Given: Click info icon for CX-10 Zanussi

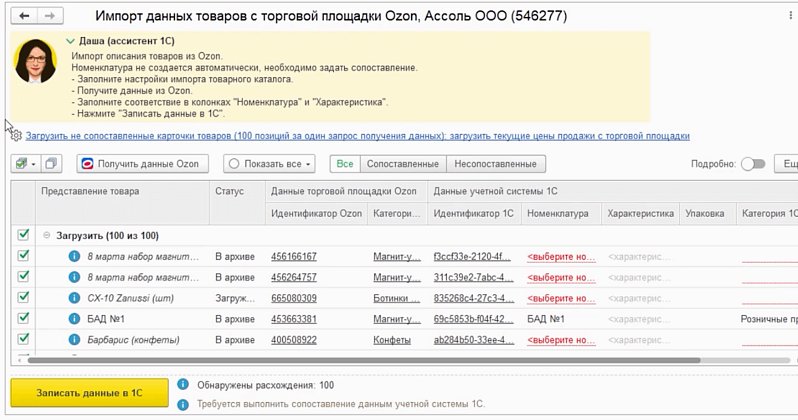Looking at the screenshot, I should (74, 298).
